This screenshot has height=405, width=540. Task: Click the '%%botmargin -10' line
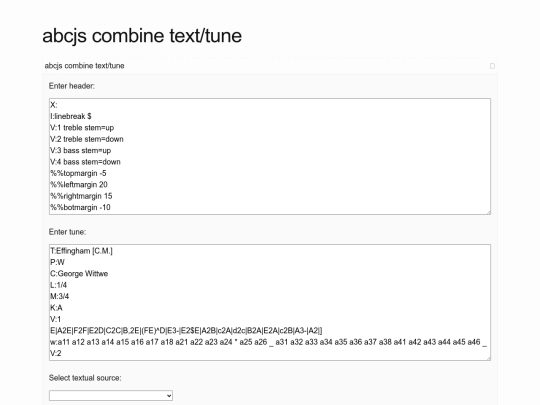pyautogui.click(x=80, y=207)
